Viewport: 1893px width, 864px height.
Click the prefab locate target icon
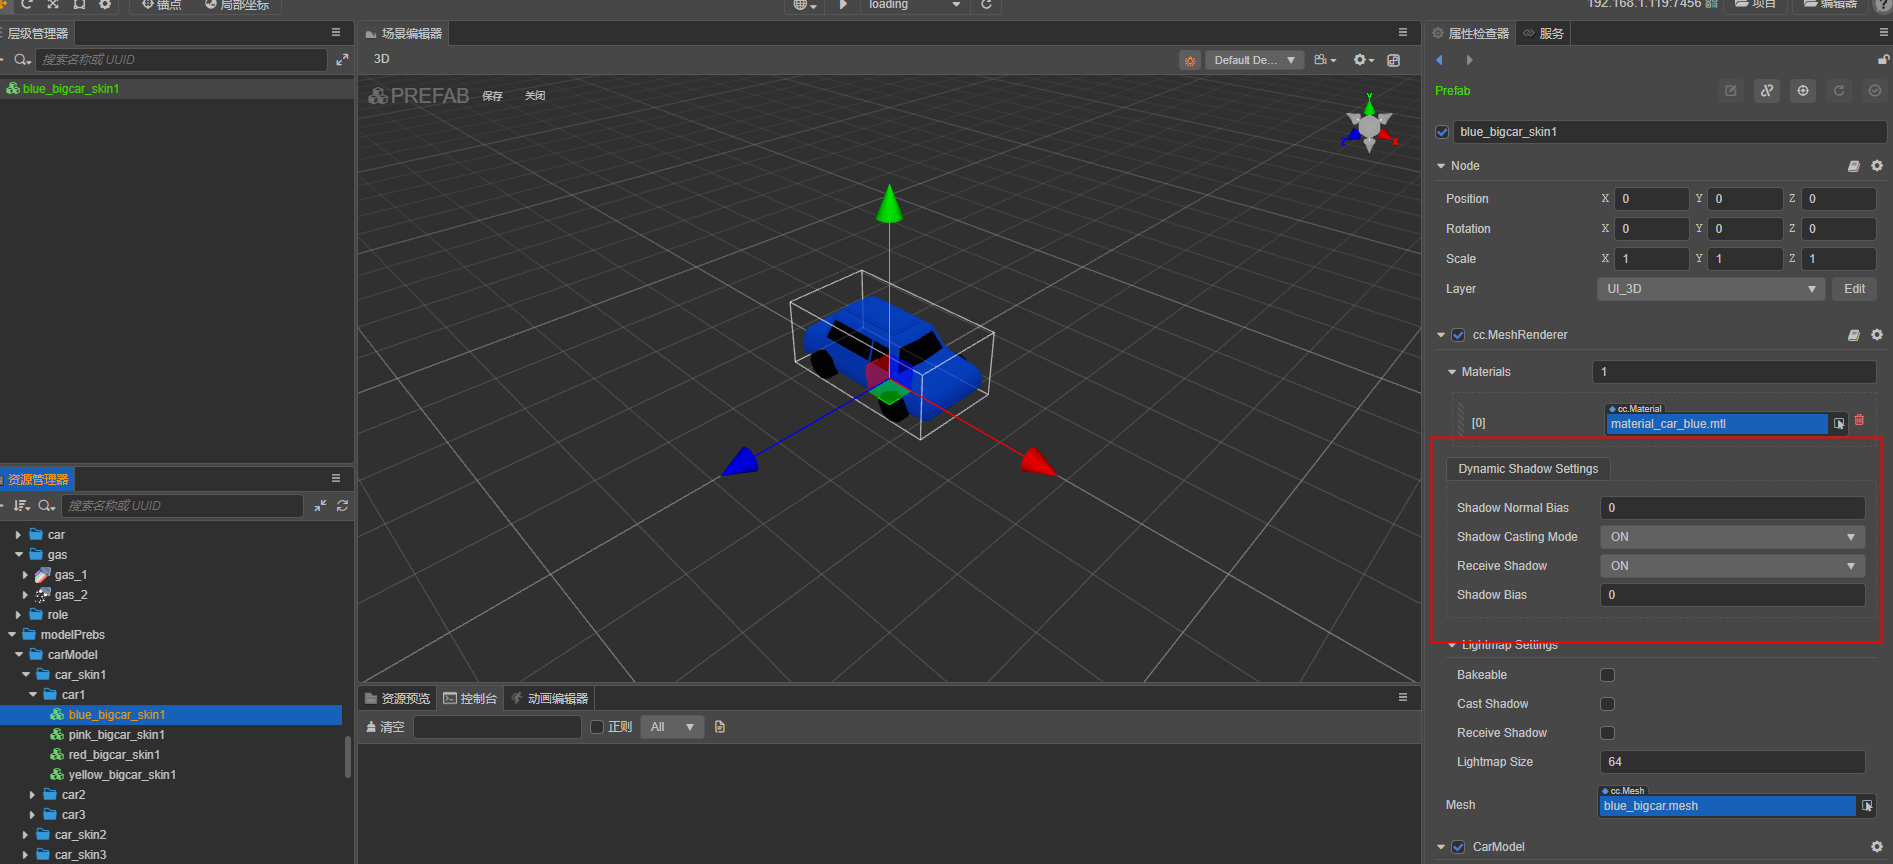(x=1803, y=91)
